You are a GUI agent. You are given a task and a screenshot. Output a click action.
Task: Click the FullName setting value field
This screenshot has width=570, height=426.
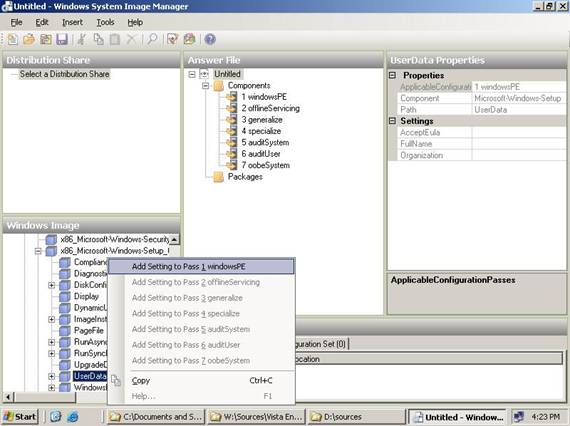pyautogui.click(x=519, y=144)
